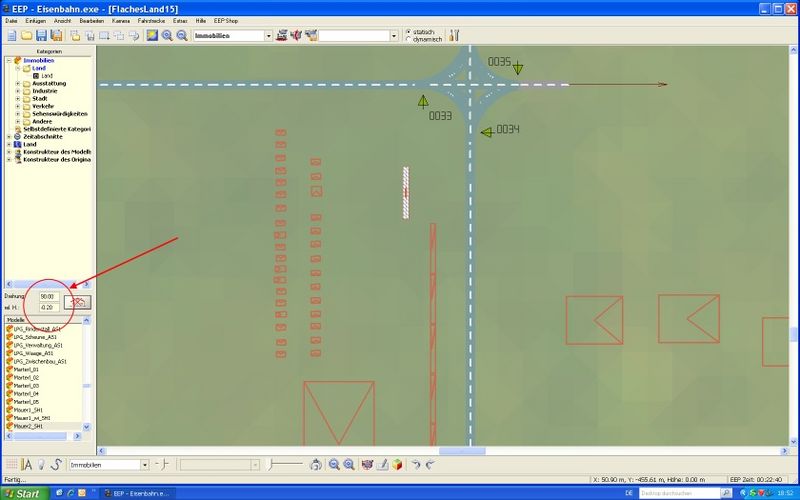Select LPG_Verwaltung_AS1 in the Modelle list

[38, 345]
